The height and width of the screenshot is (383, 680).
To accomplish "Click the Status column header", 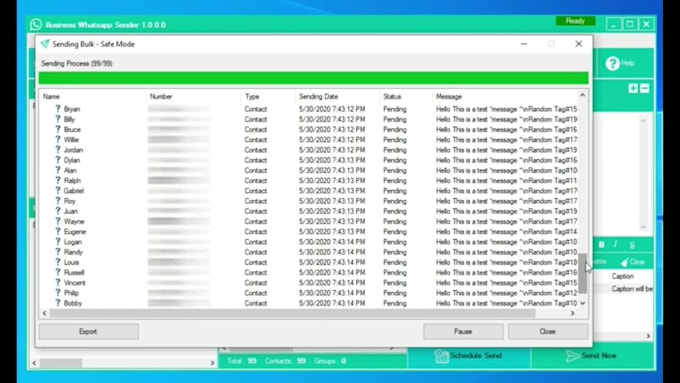I will (x=405, y=96).
